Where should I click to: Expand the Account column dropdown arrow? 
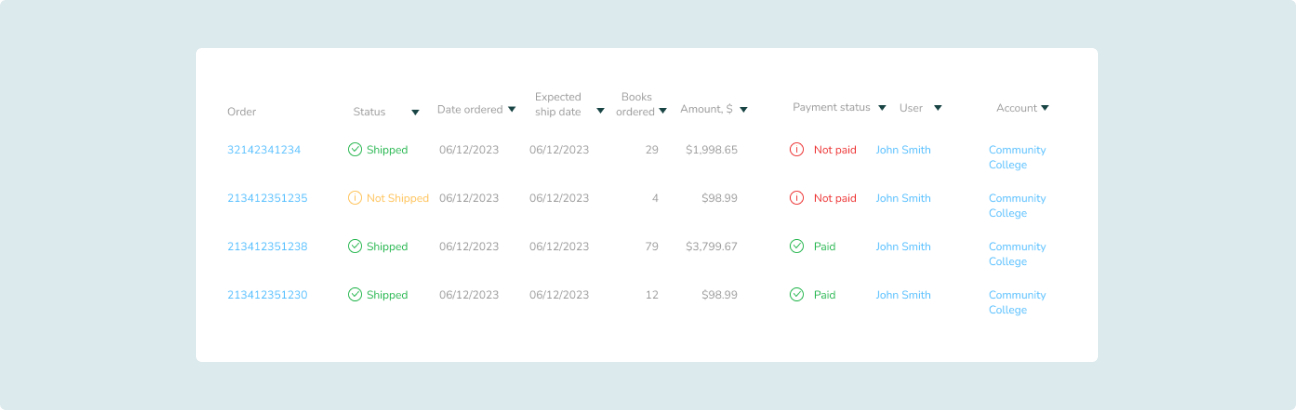pos(1045,108)
